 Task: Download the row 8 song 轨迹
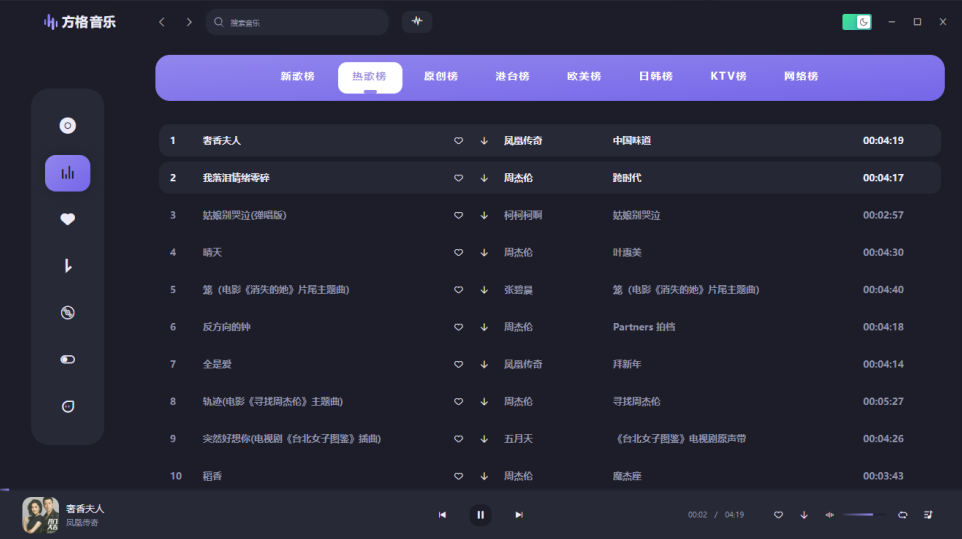484,402
